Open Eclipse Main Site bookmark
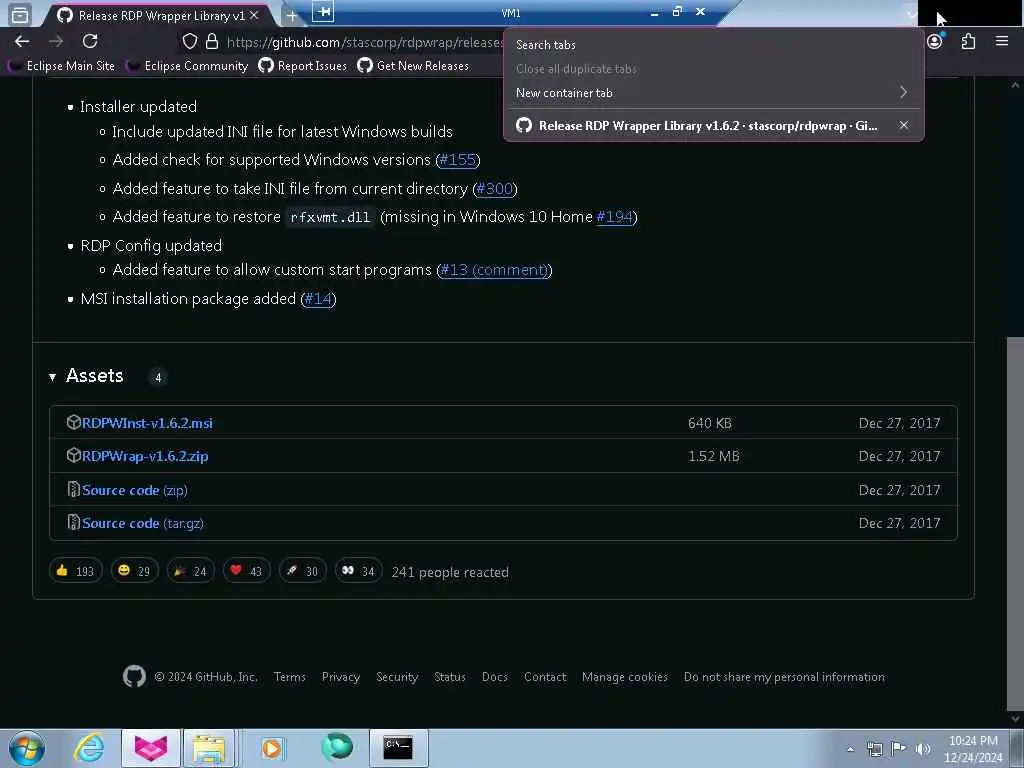This screenshot has height=768, width=1024. (x=61, y=66)
